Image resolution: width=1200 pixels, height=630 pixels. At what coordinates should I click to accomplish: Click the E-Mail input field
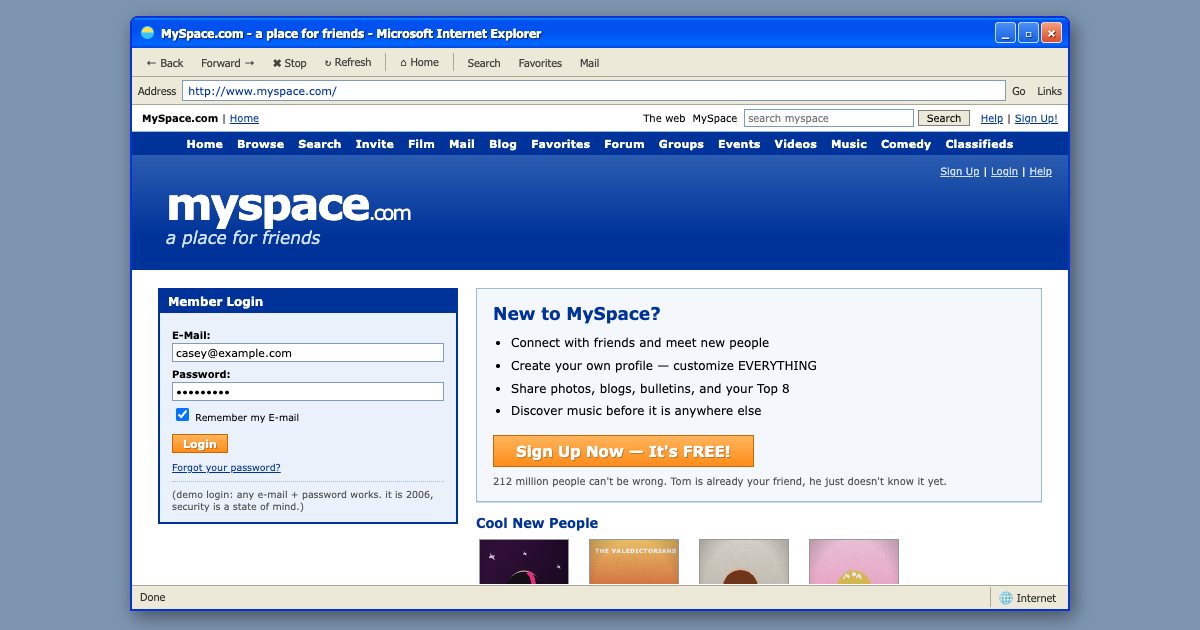point(308,353)
